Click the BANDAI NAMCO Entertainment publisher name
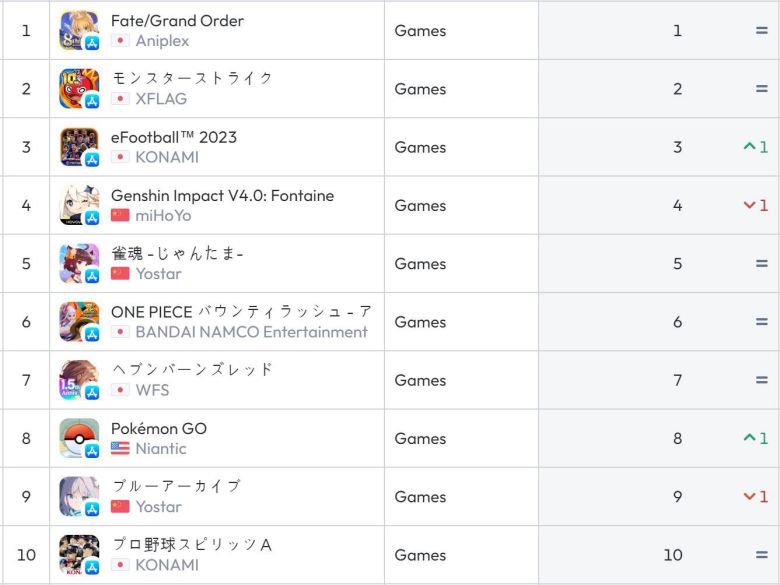Screen dimensions: 780x585 [251, 332]
